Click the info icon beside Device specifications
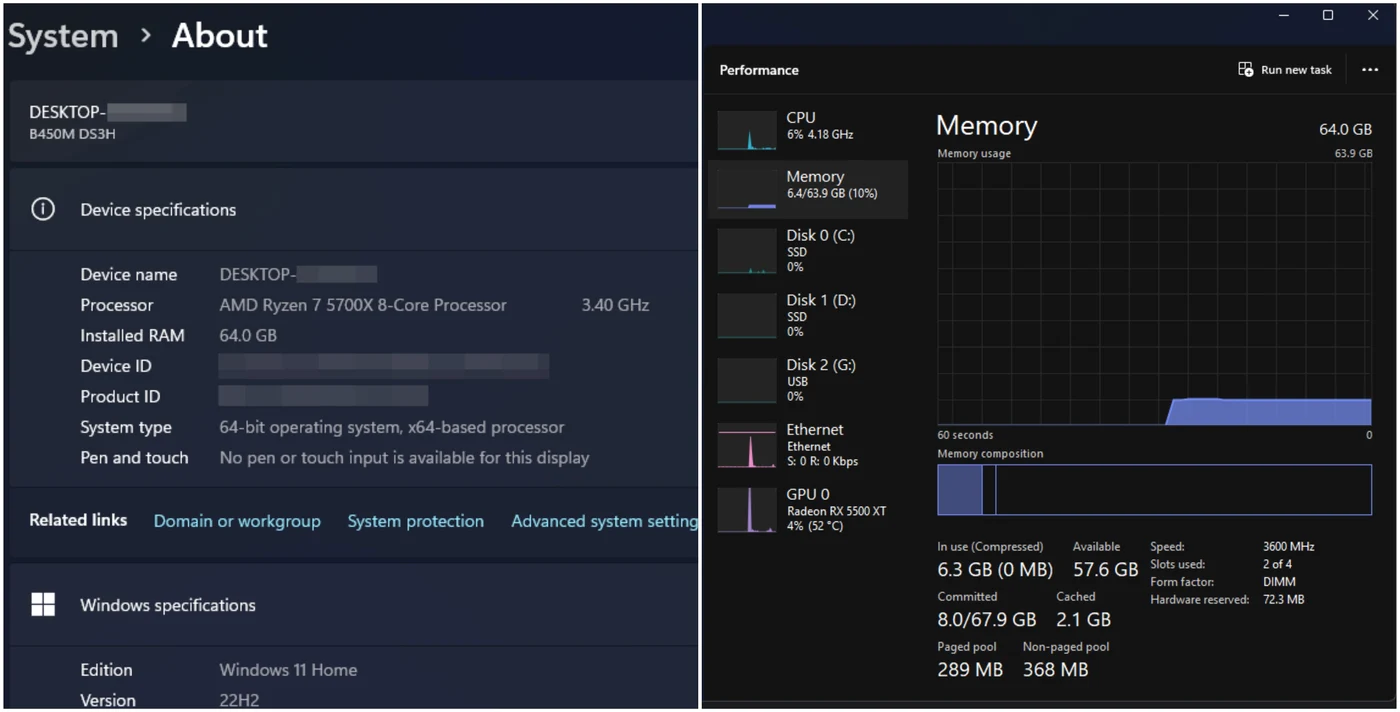The height and width of the screenshot is (712, 1400). [x=43, y=209]
